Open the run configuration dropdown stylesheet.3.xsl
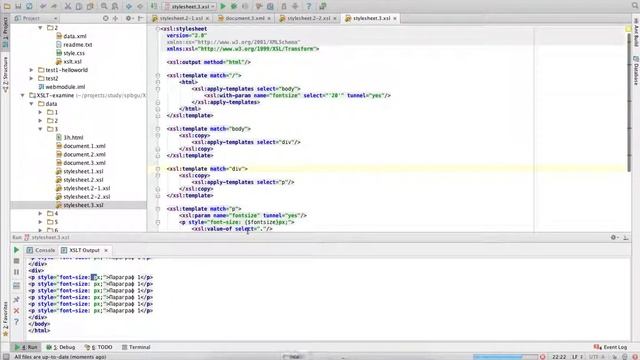Viewport: 640px width, 360px height. (x=189, y=7)
